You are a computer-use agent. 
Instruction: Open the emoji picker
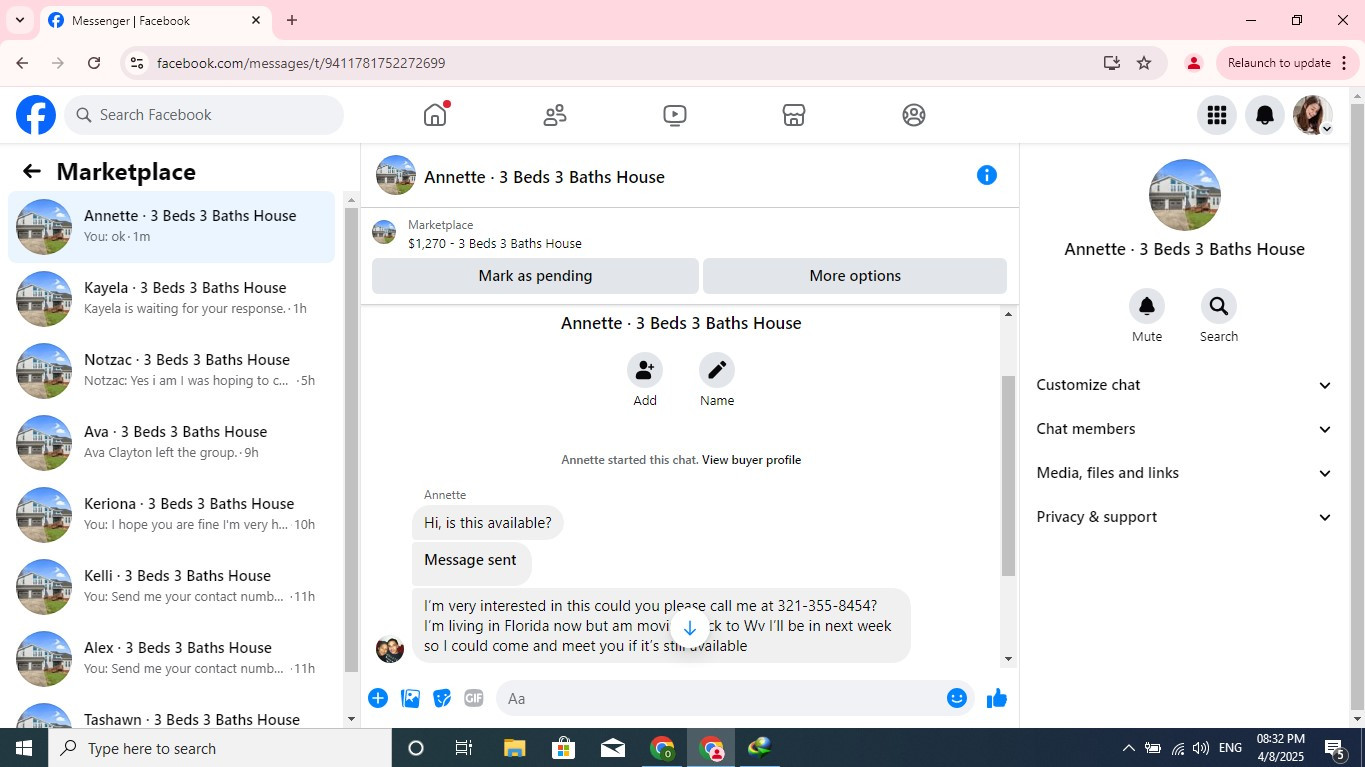(x=957, y=698)
